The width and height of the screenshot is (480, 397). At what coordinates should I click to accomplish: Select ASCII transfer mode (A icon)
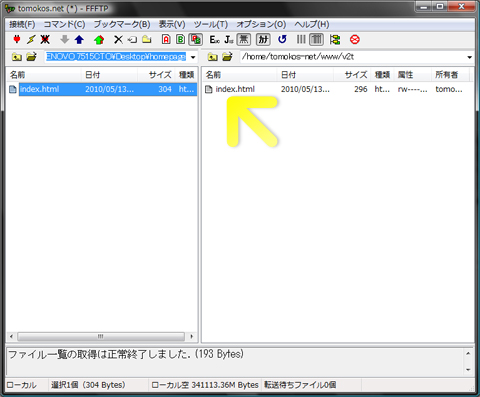pos(166,40)
